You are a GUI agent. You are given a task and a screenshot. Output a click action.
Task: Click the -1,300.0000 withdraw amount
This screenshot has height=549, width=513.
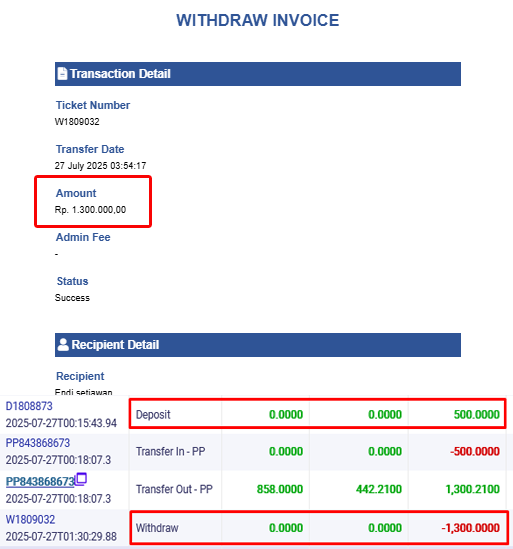[x=470, y=528]
